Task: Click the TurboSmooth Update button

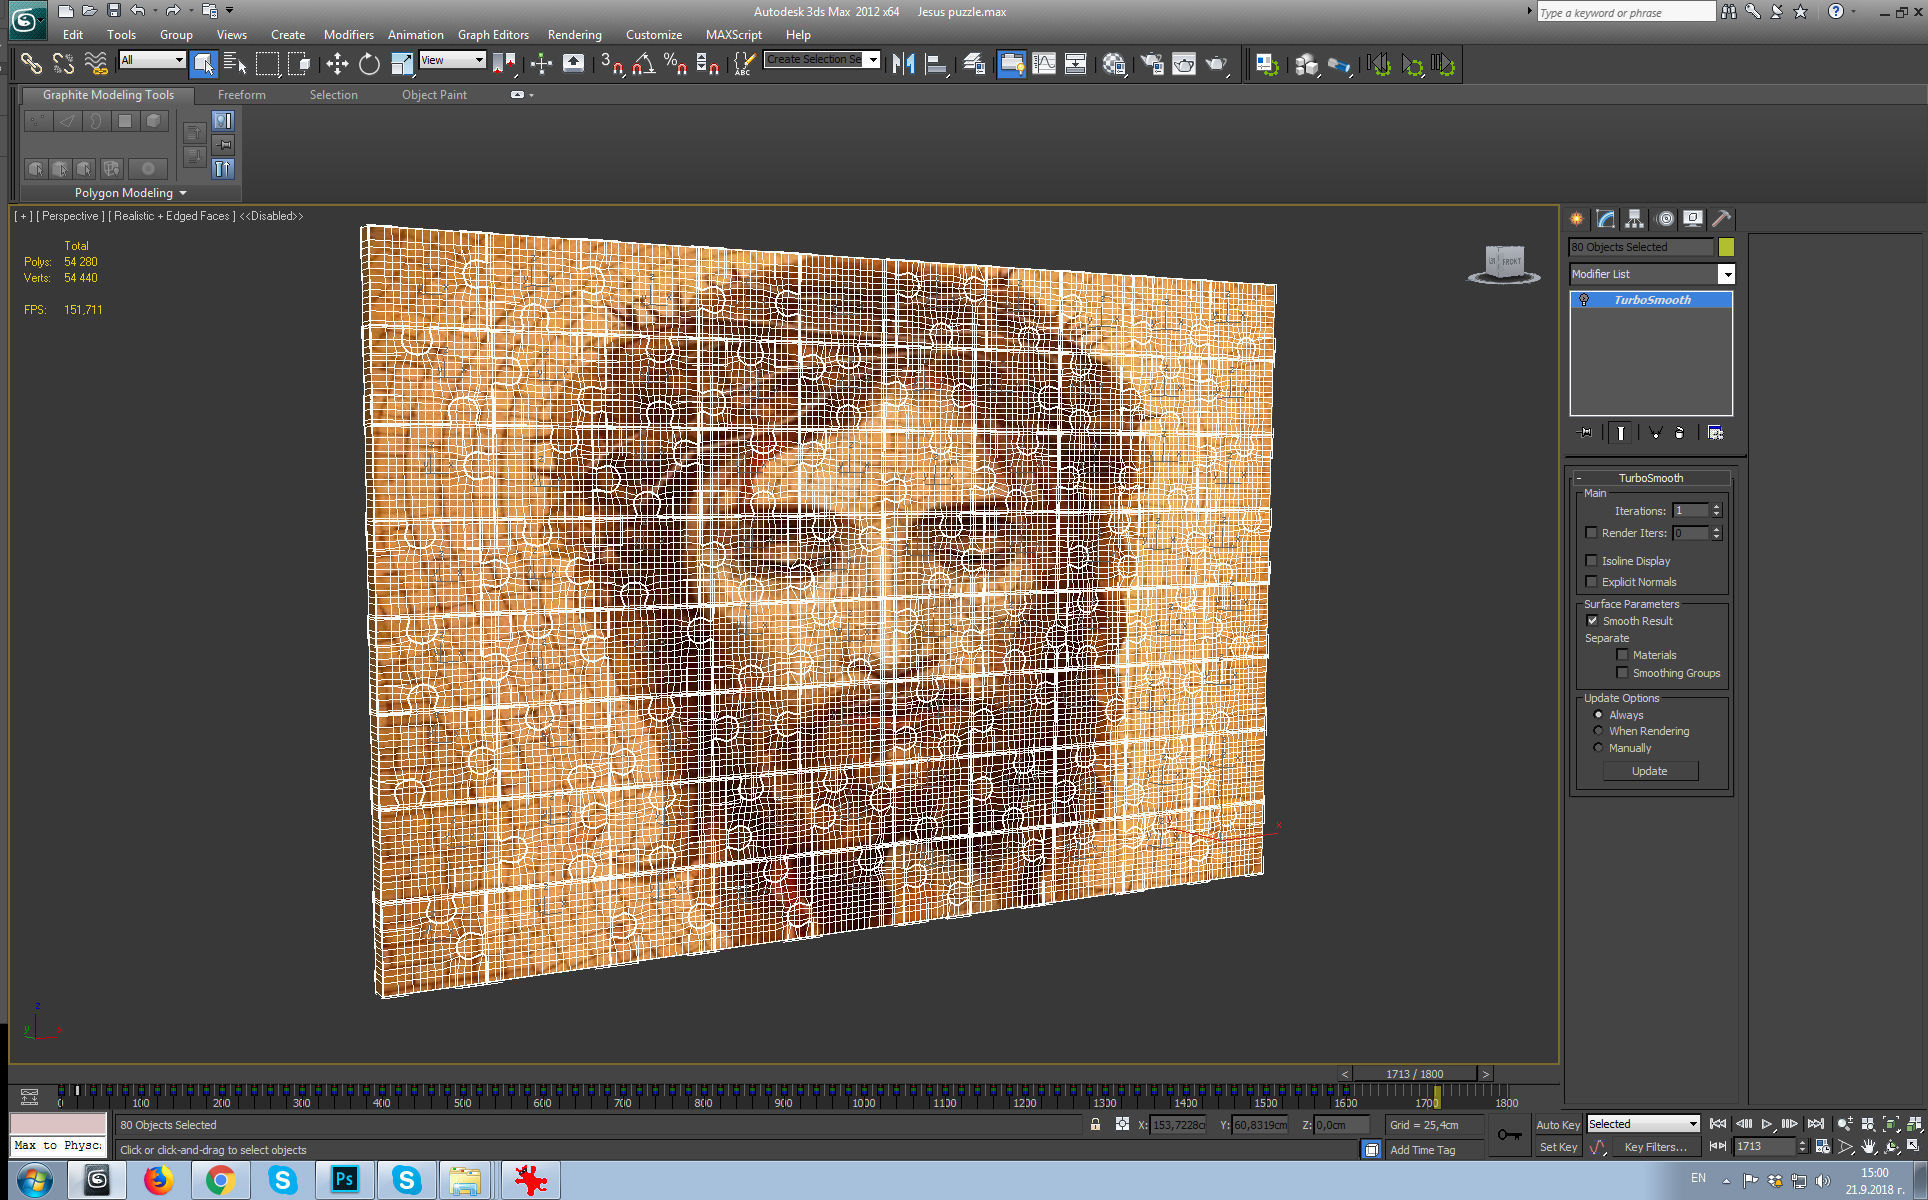Action: tap(1650, 771)
